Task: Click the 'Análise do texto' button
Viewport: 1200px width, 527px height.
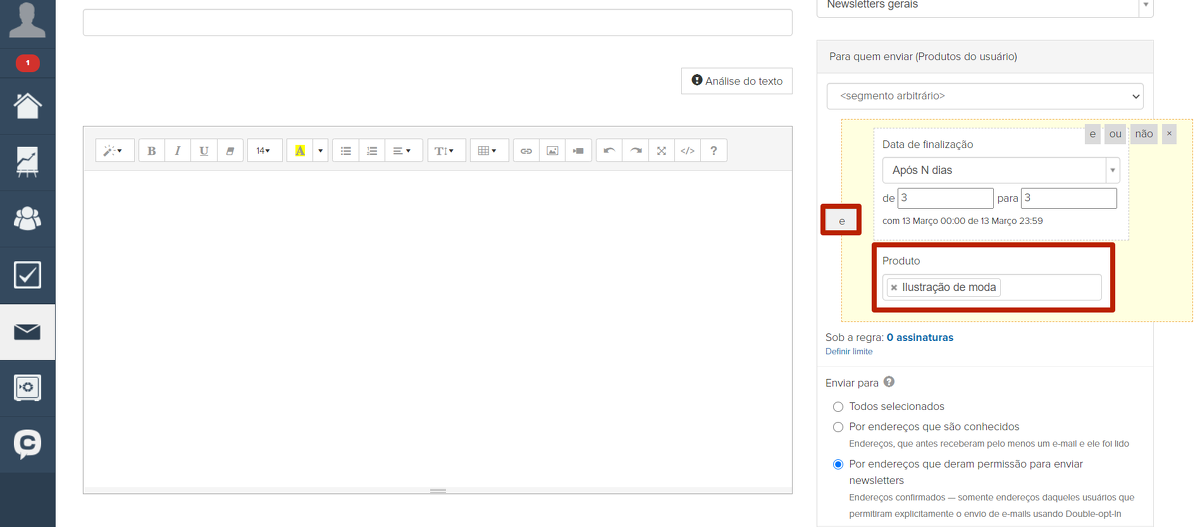Action: [x=737, y=81]
